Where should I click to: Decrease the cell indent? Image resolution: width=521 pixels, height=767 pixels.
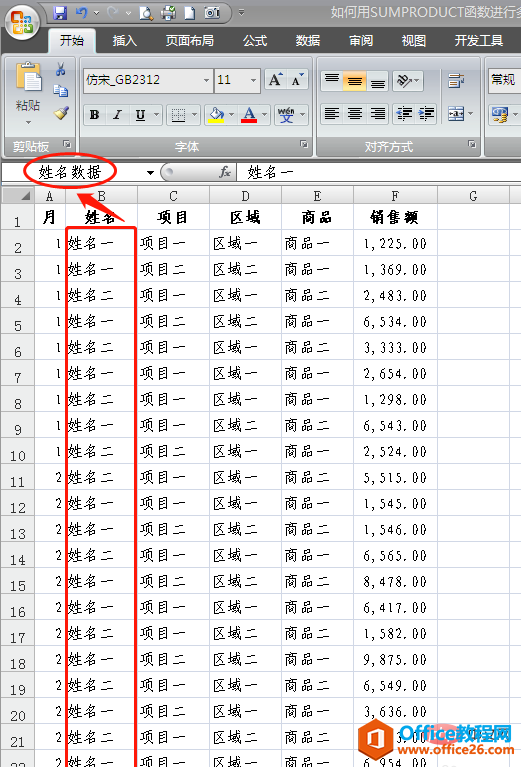click(404, 114)
